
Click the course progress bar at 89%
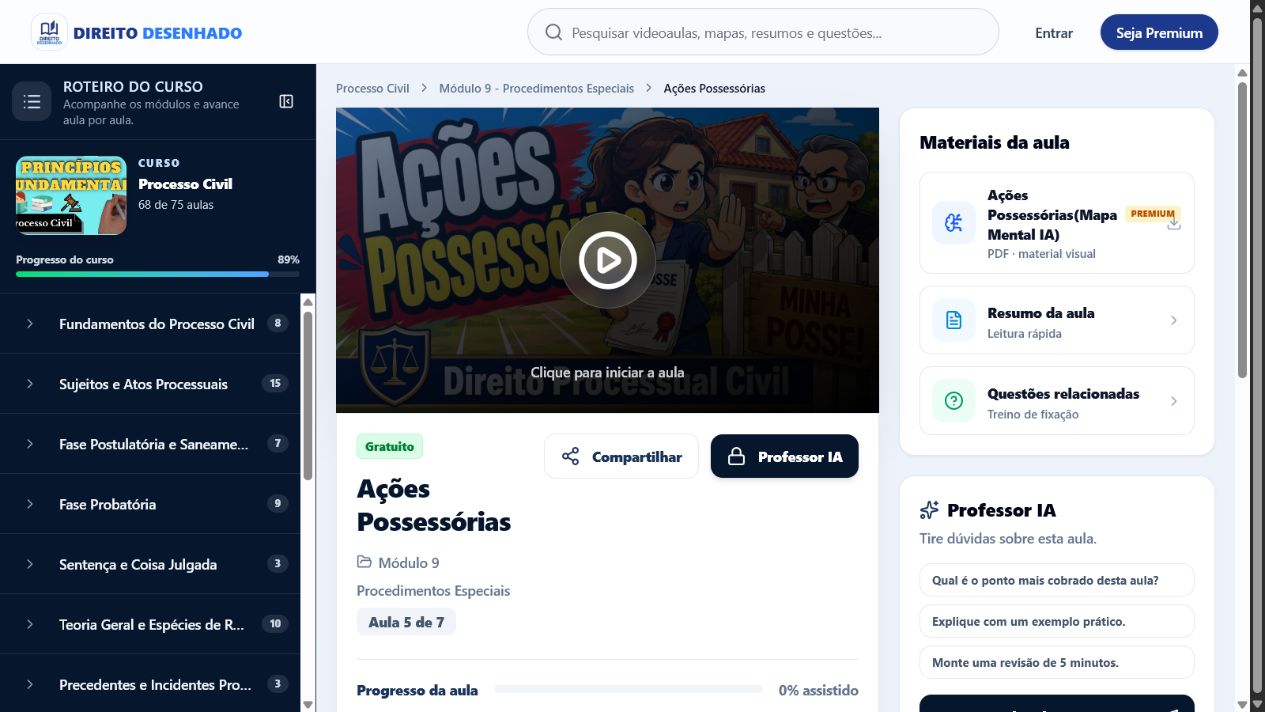[158, 274]
